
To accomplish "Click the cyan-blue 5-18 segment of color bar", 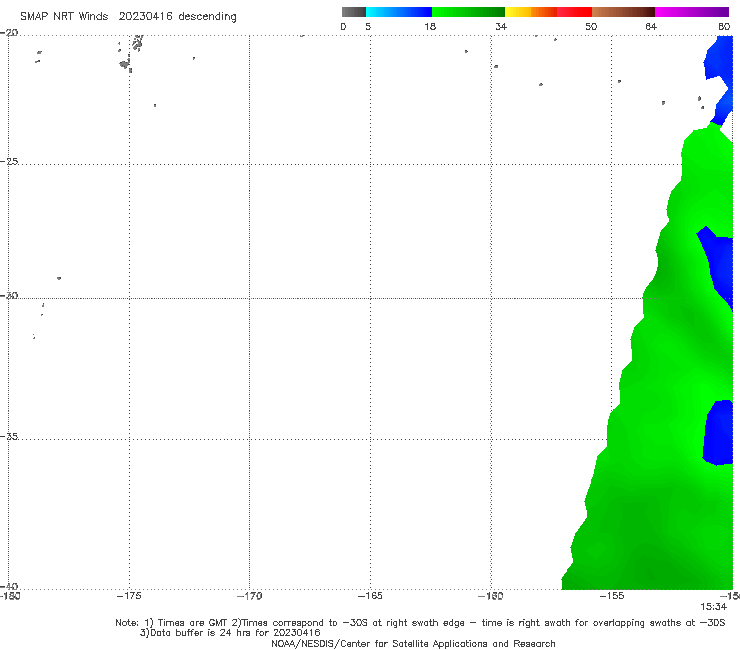I will point(399,12).
